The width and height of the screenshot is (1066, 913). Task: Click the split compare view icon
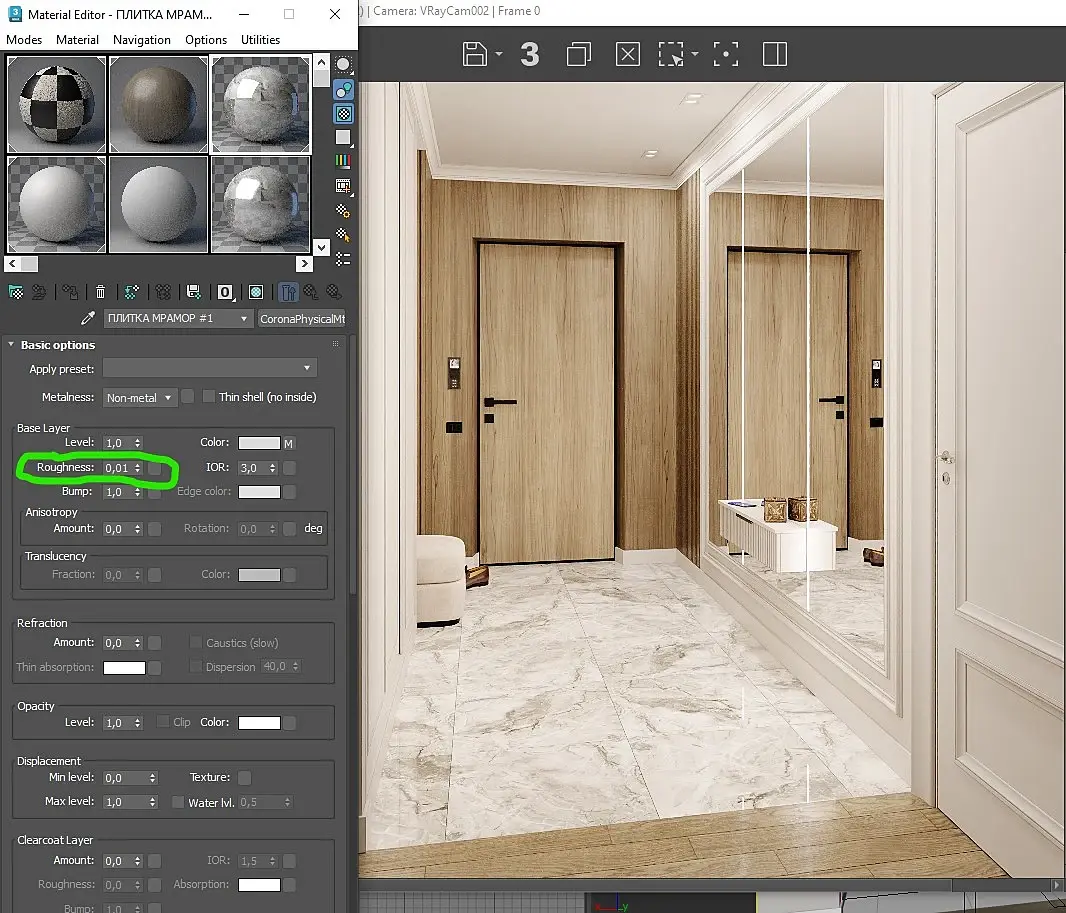(x=775, y=54)
